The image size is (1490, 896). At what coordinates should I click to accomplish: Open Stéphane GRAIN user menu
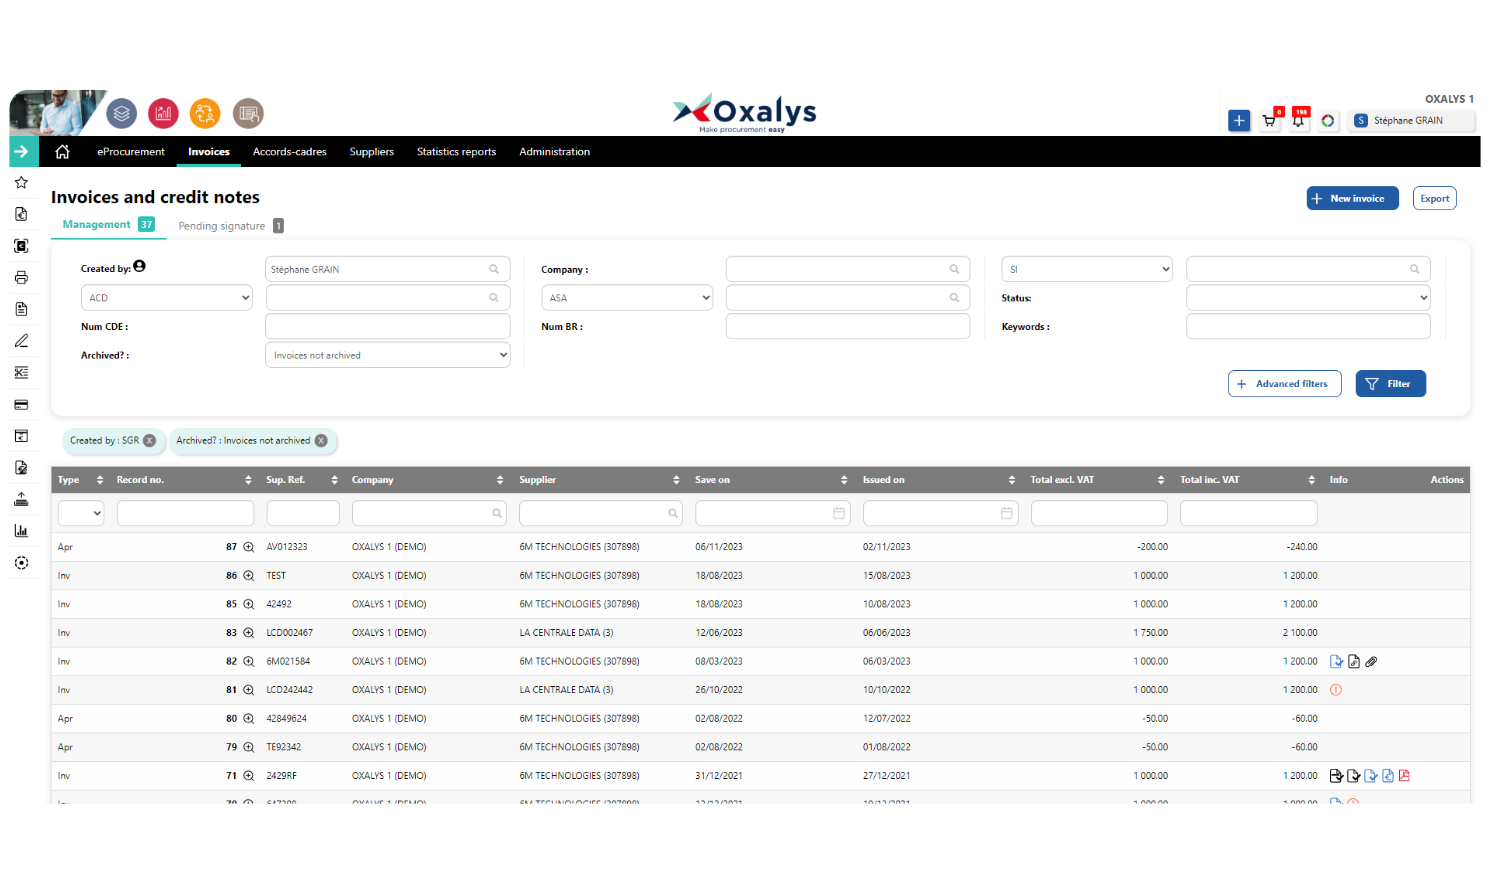(x=1410, y=120)
